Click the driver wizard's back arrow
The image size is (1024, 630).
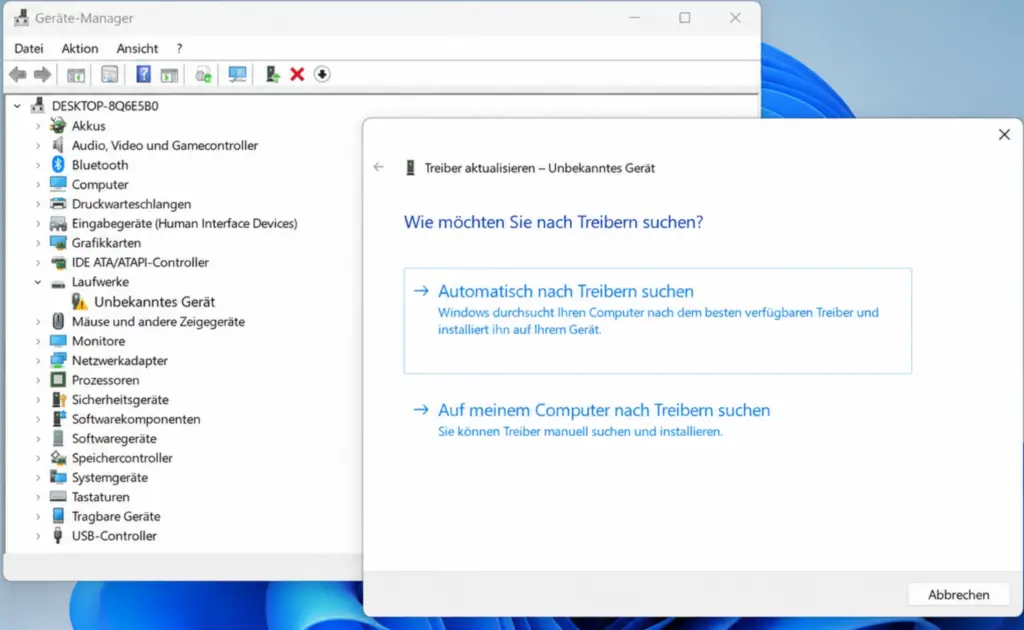coord(379,167)
